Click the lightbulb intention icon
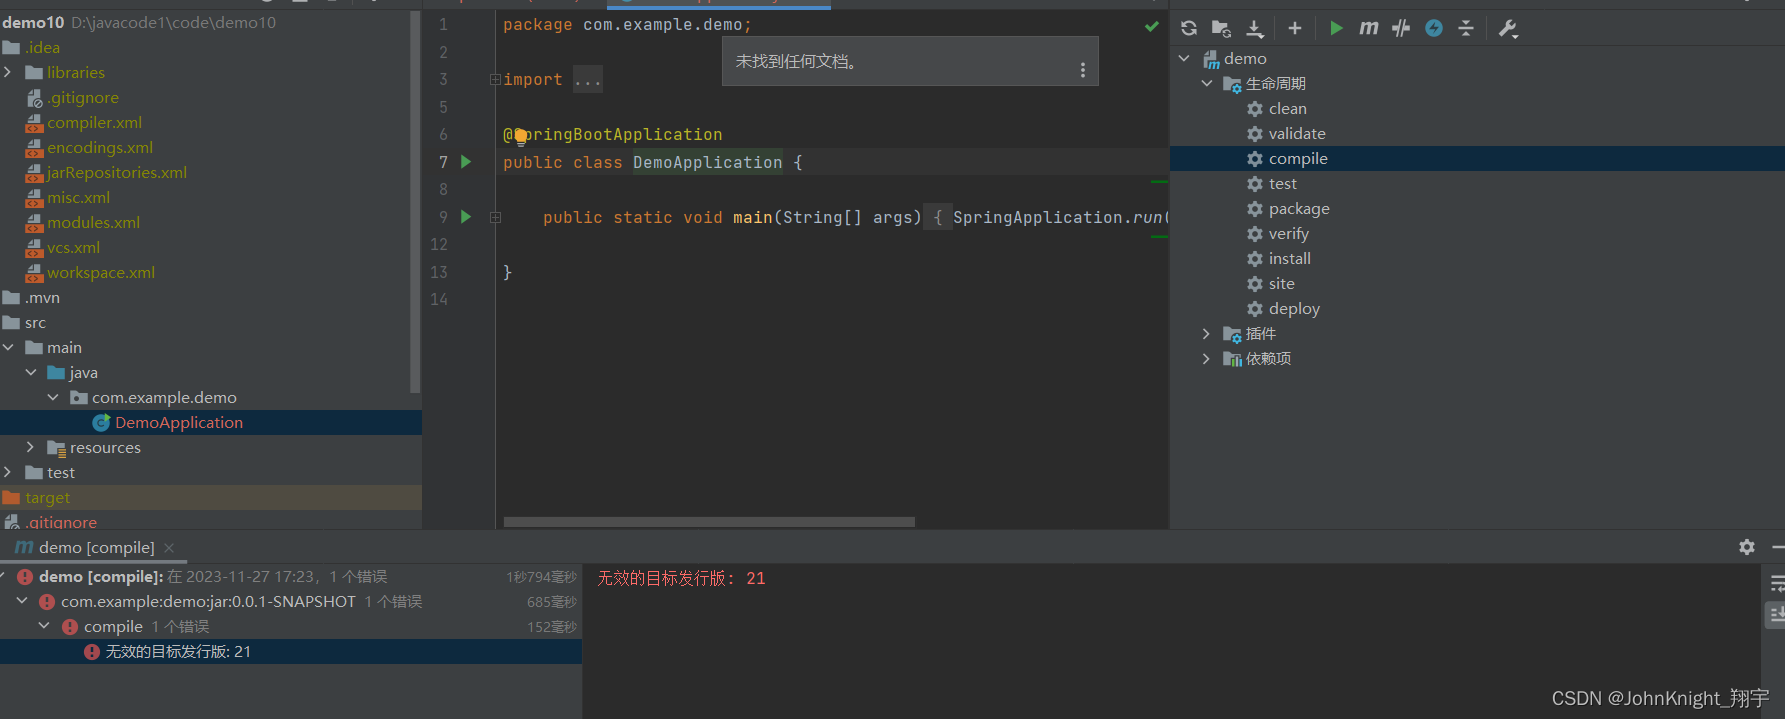This screenshot has width=1785, height=719. (x=521, y=136)
